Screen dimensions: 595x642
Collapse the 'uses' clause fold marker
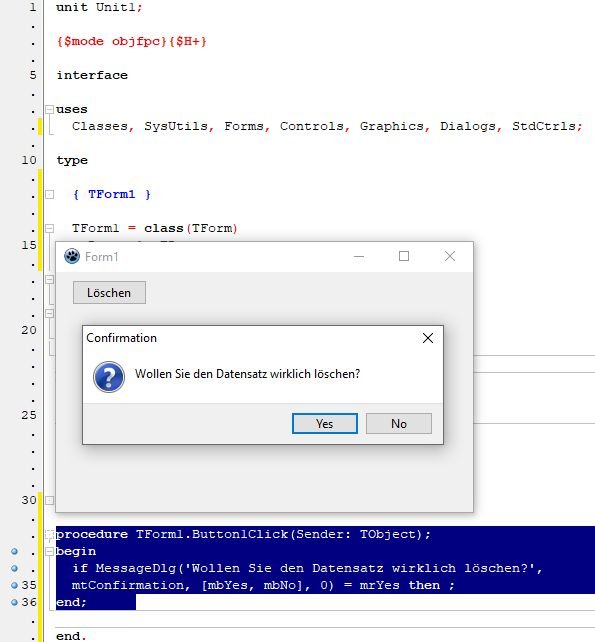tap(50, 109)
